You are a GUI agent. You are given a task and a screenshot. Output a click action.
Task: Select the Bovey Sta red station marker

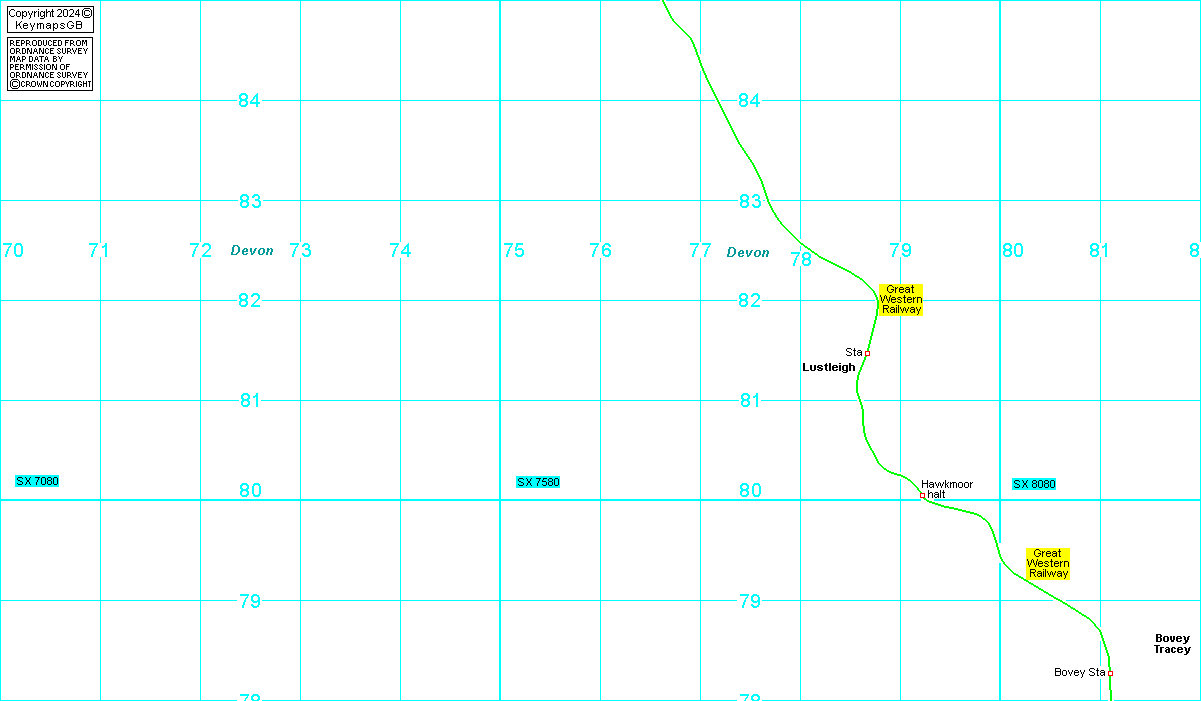pyautogui.click(x=1110, y=673)
